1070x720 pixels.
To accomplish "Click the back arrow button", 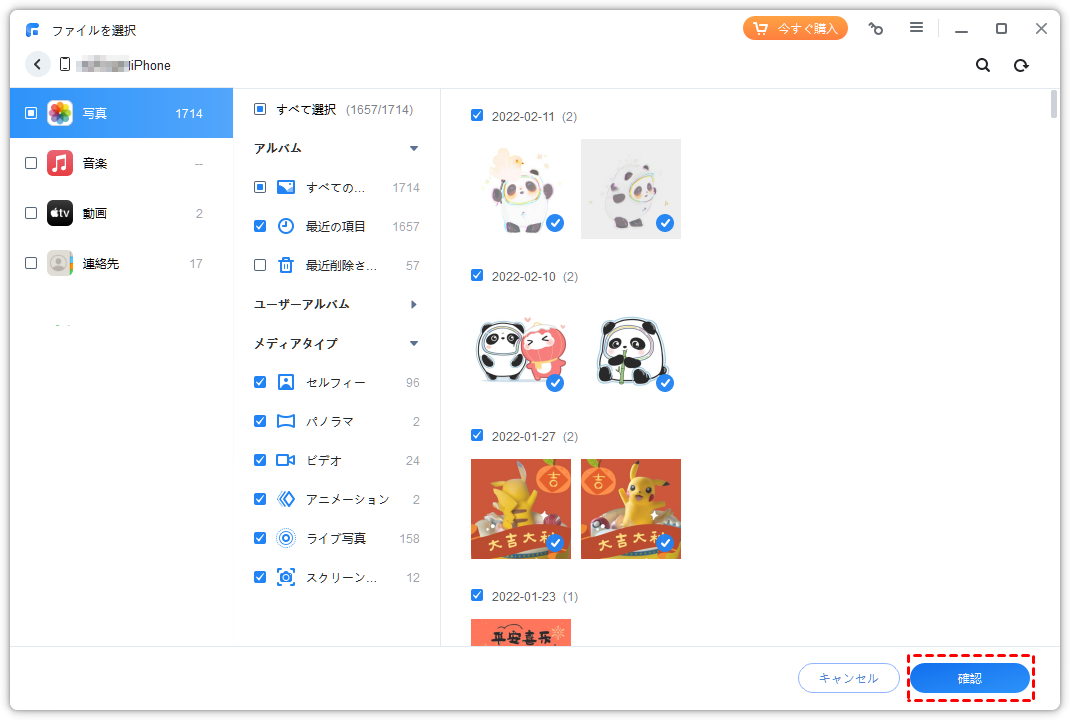I will [38, 65].
